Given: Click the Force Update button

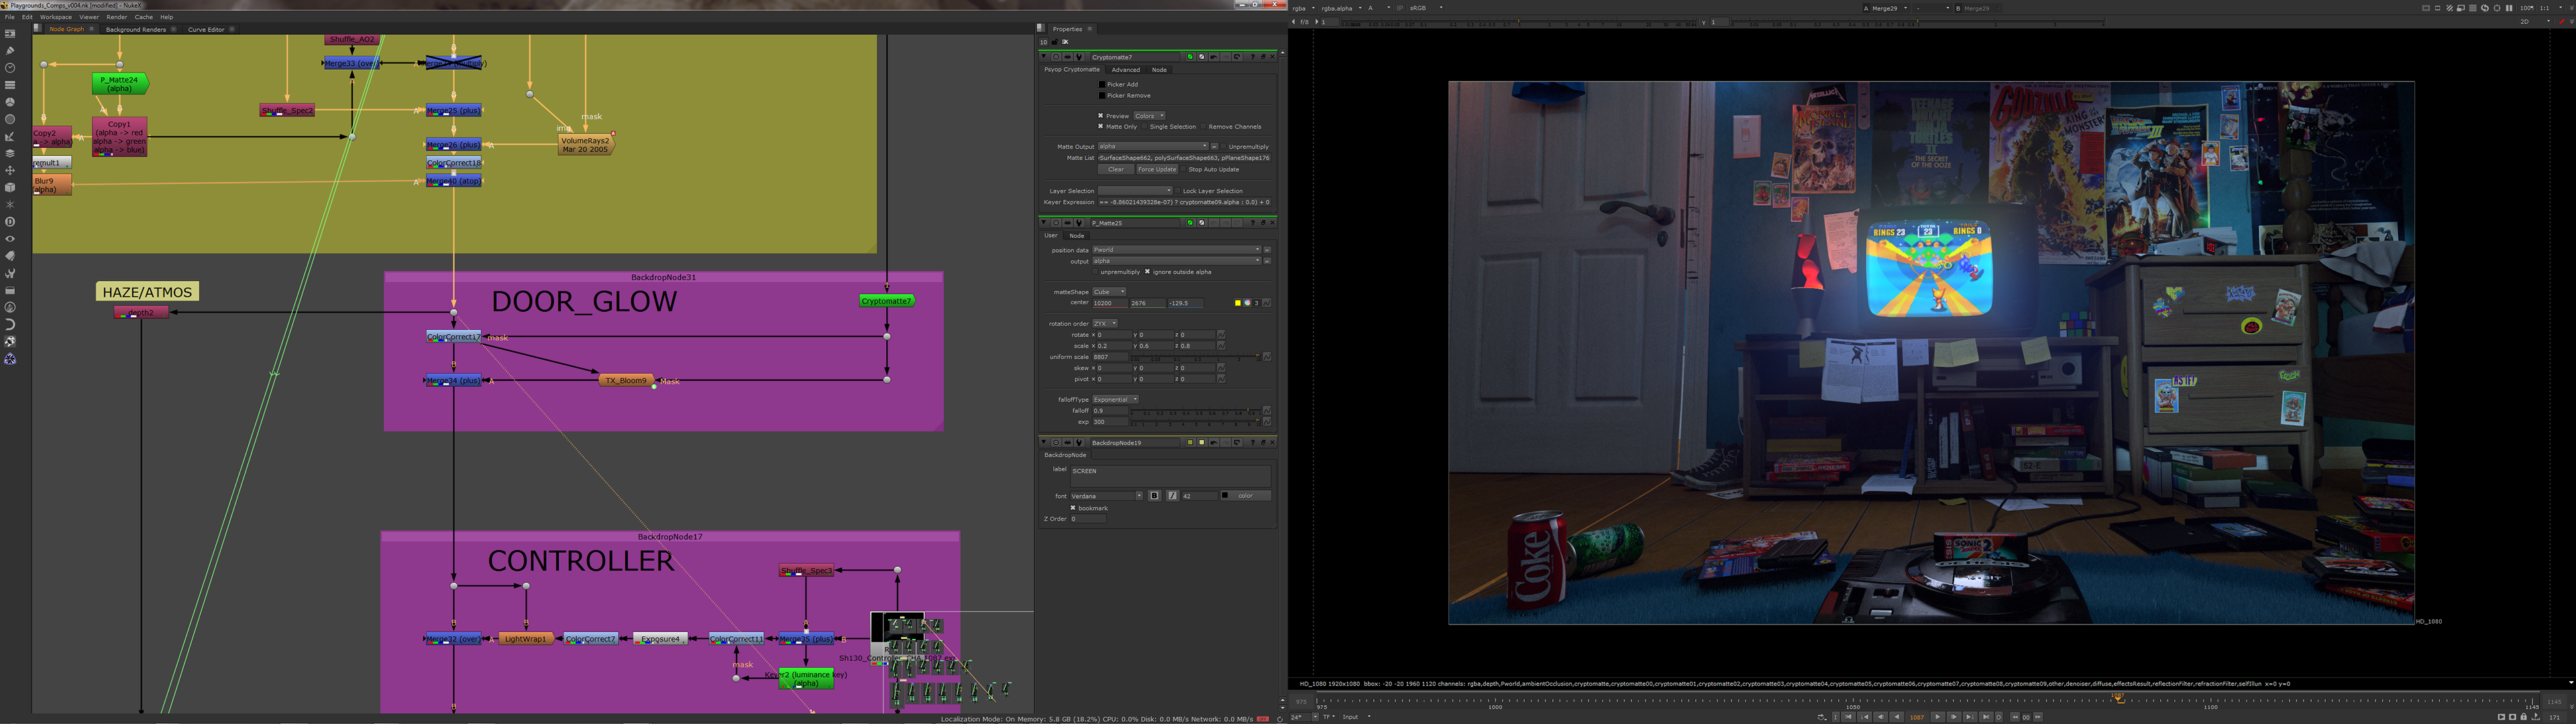Looking at the screenshot, I should point(1157,169).
